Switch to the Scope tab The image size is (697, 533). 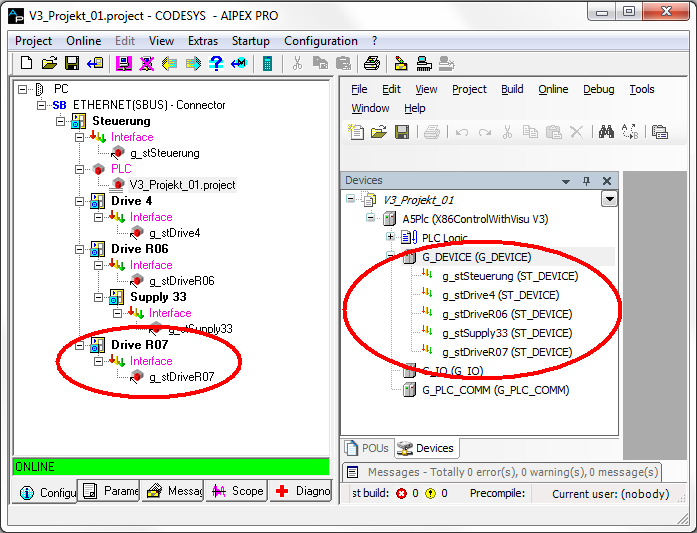tap(236, 491)
